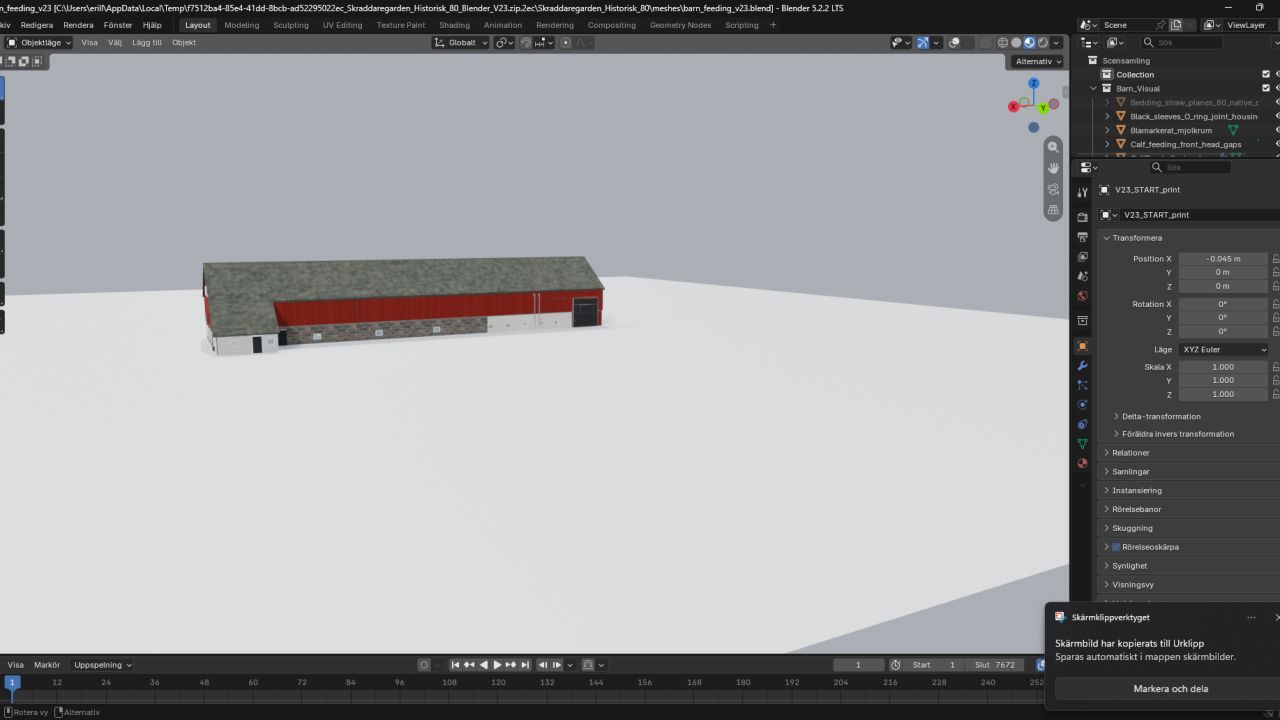The height and width of the screenshot is (720, 1280).
Task: Toggle the Collection exclude checkbox in outliner
Action: (1266, 74)
